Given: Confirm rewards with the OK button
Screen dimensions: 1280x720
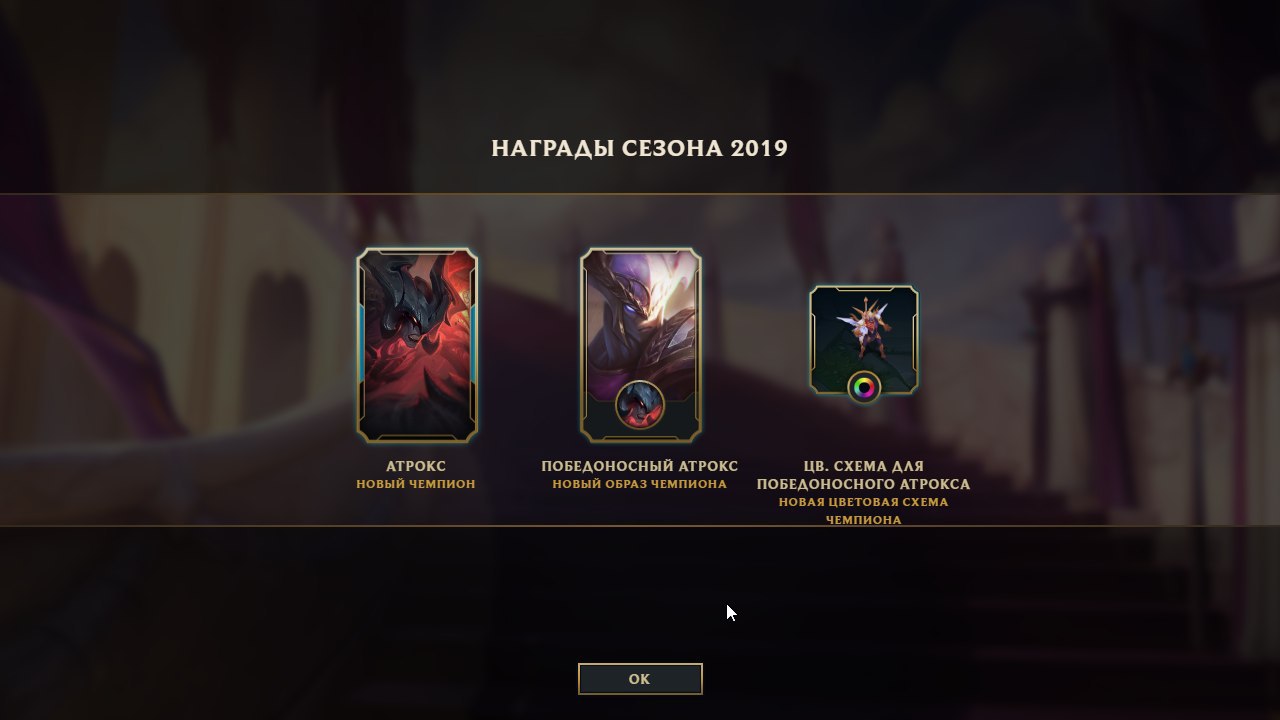Looking at the screenshot, I should point(640,679).
